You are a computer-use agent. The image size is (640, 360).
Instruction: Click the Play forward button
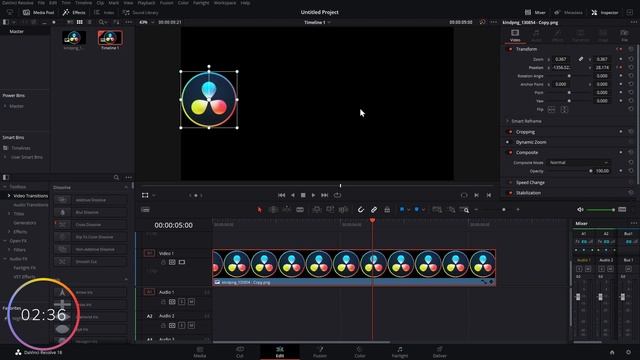click(x=313, y=195)
